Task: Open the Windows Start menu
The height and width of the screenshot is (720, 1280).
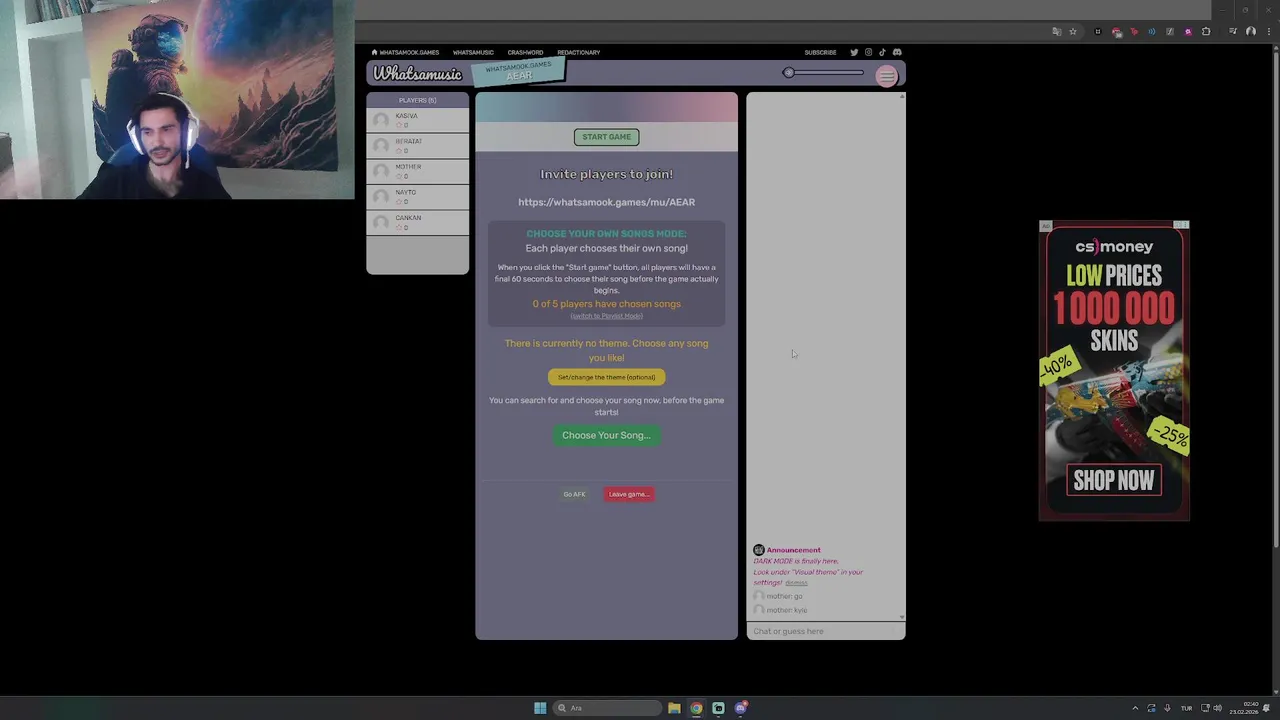Action: 540,708
